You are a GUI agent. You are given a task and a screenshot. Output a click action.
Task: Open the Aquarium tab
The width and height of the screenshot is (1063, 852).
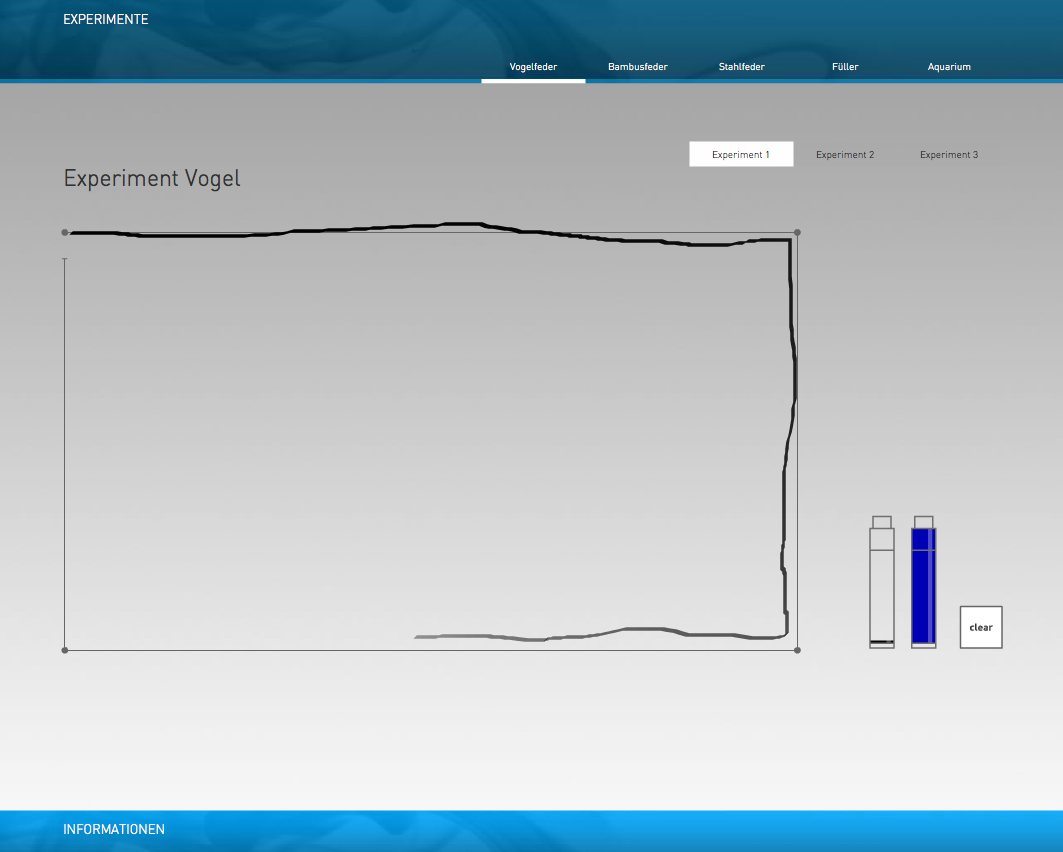949,67
